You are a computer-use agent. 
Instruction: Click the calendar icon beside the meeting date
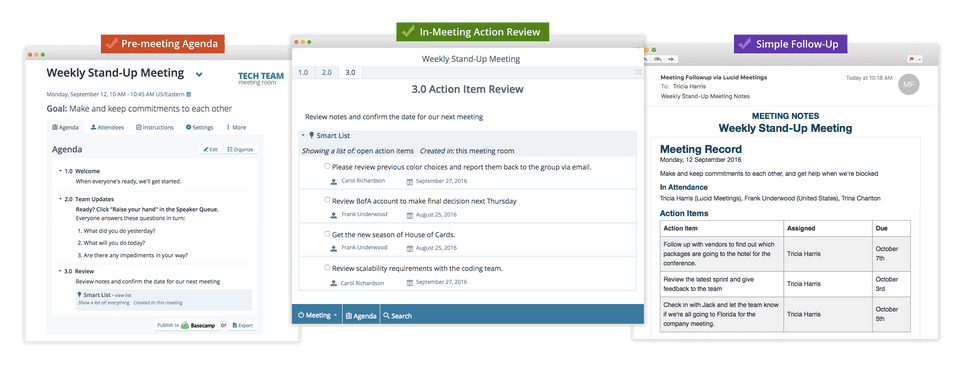click(189, 94)
